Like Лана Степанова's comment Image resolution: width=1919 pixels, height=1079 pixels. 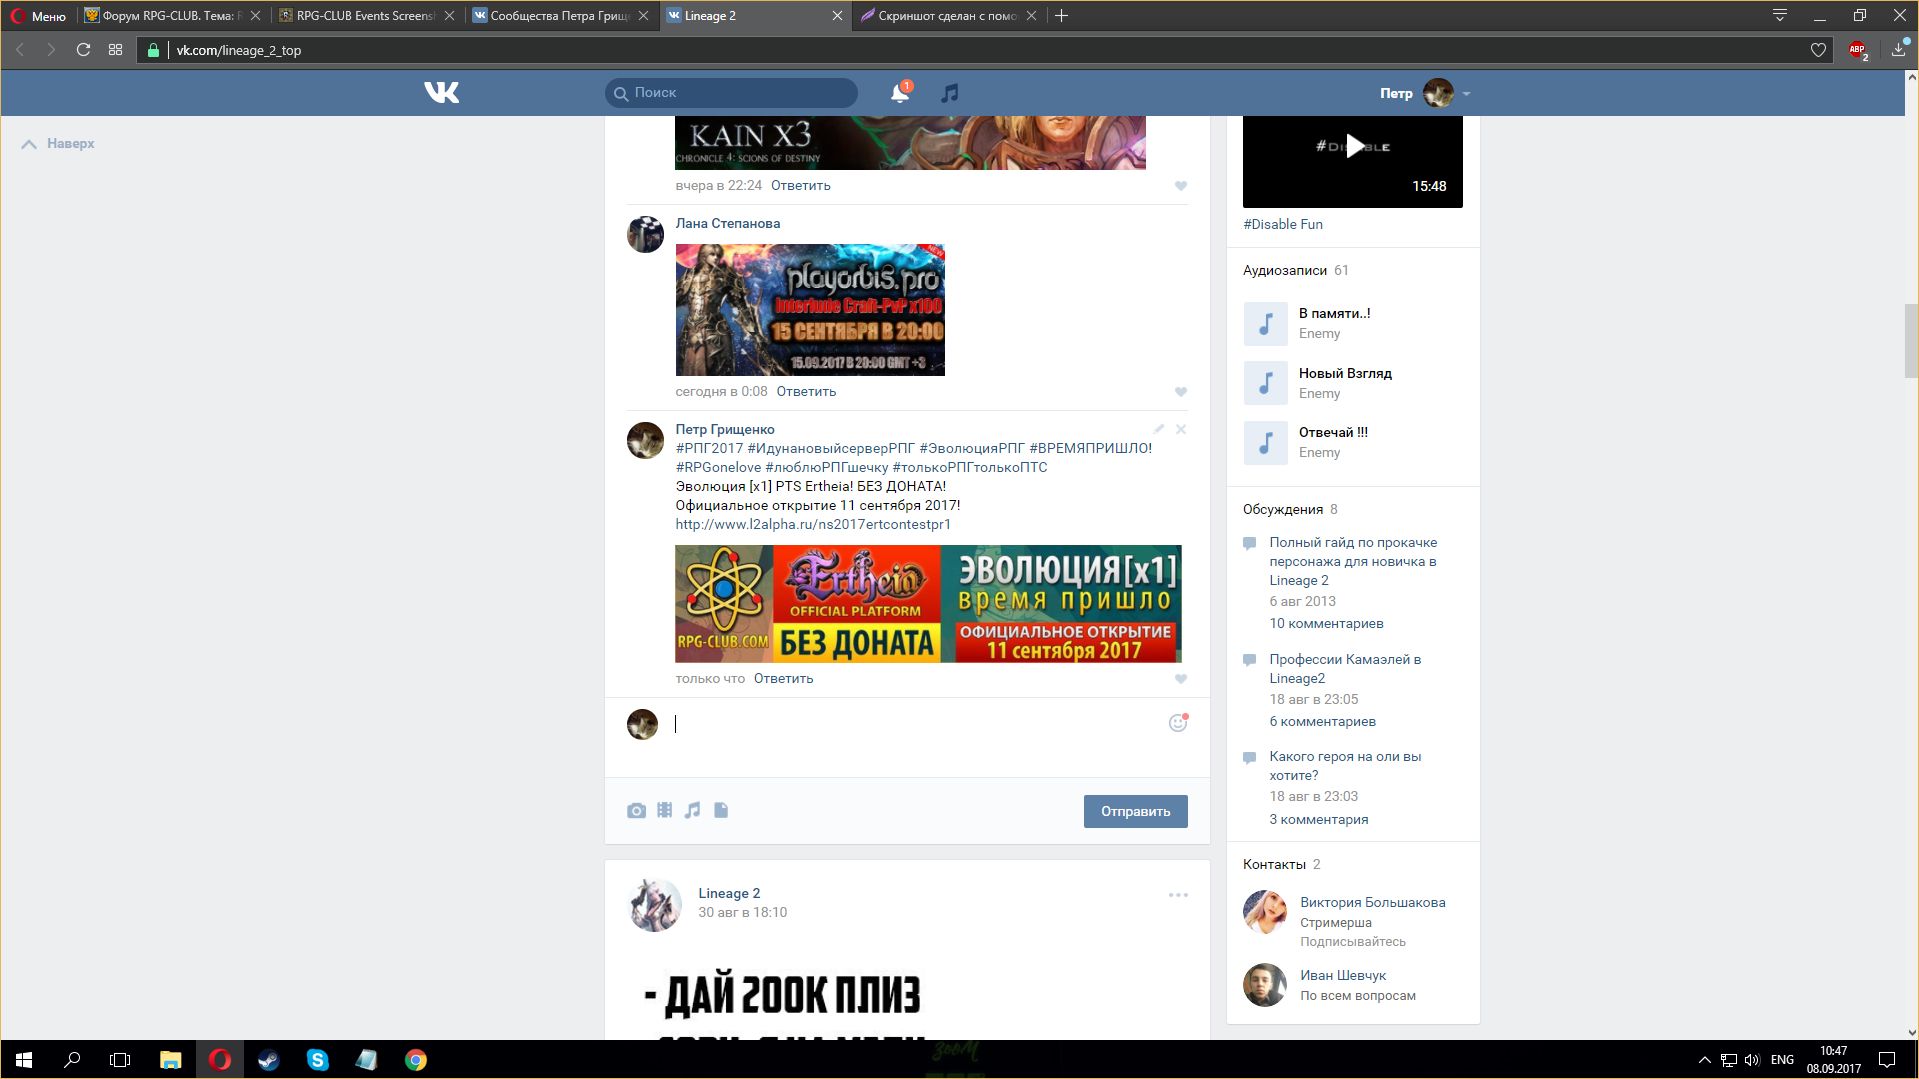pos(1180,392)
